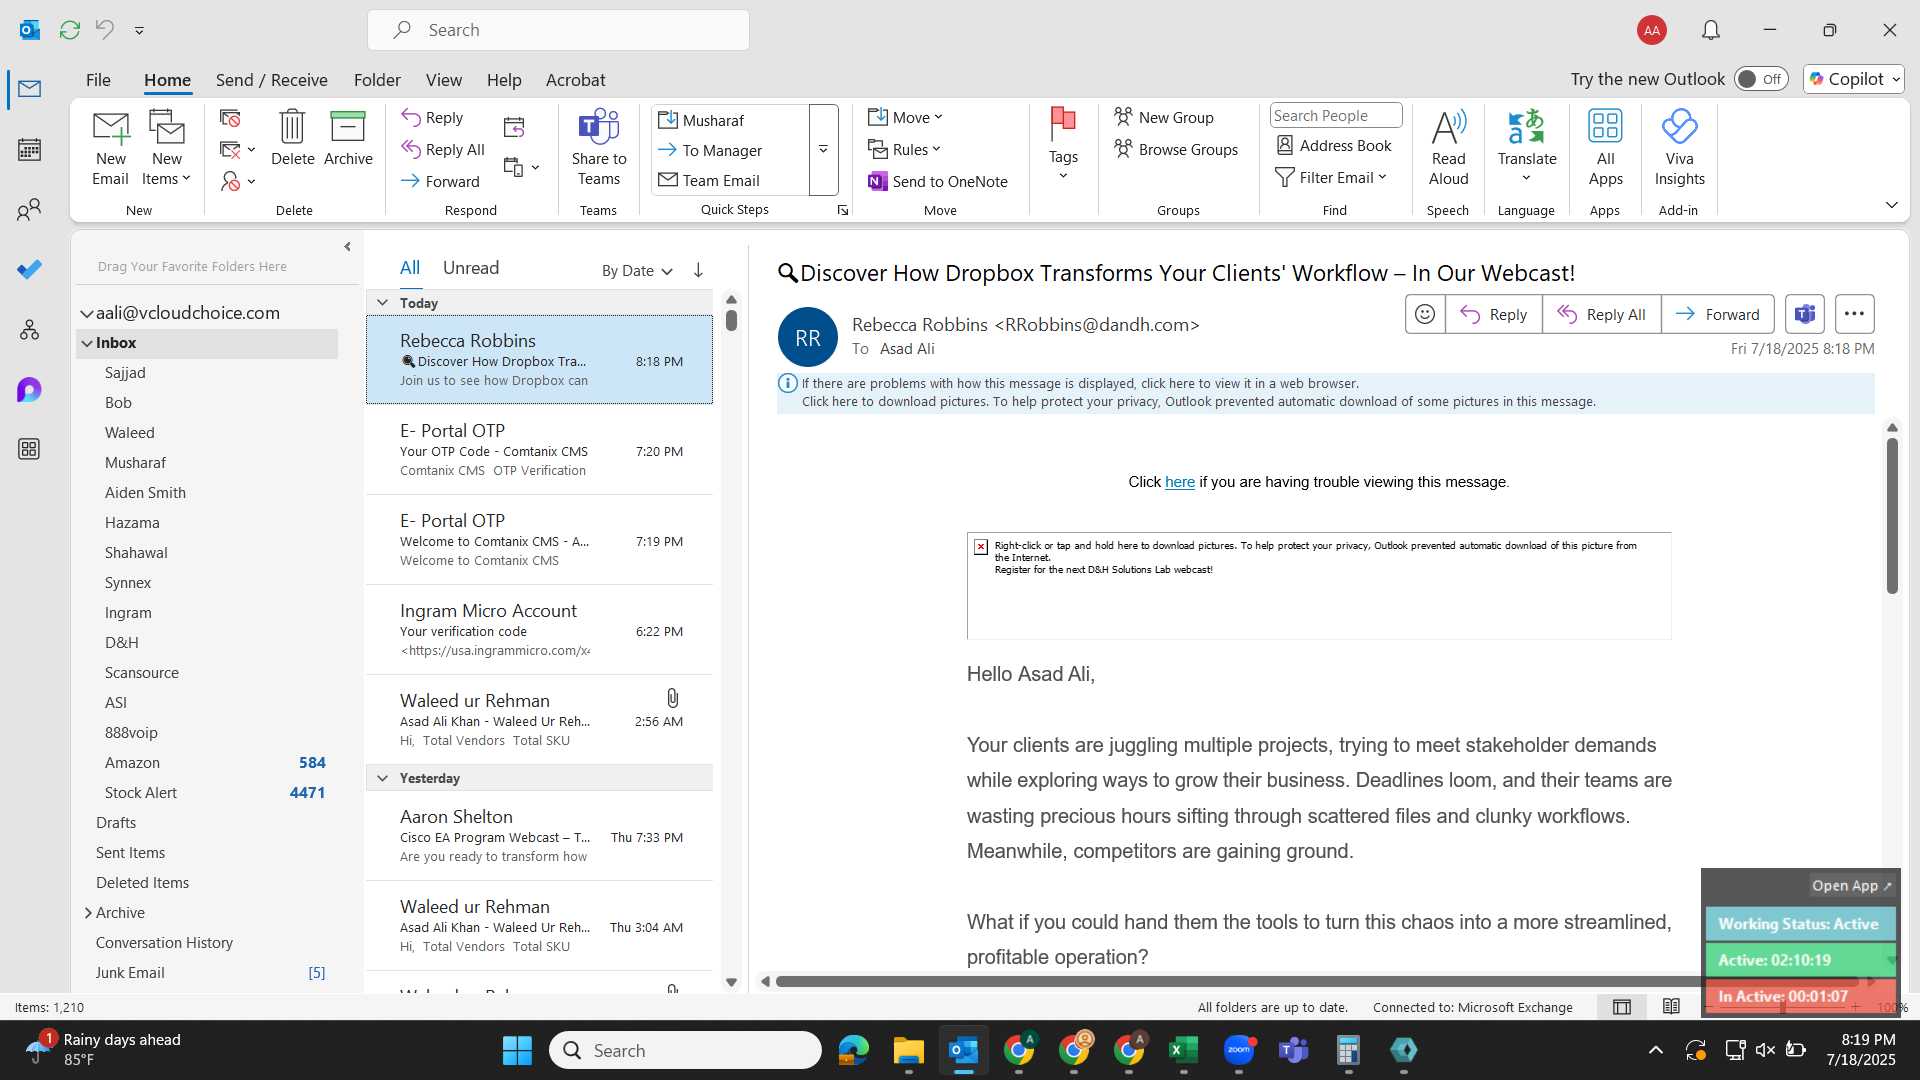This screenshot has width=1920, height=1080.
Task: Open the Translate dropdown
Action: point(1526,148)
